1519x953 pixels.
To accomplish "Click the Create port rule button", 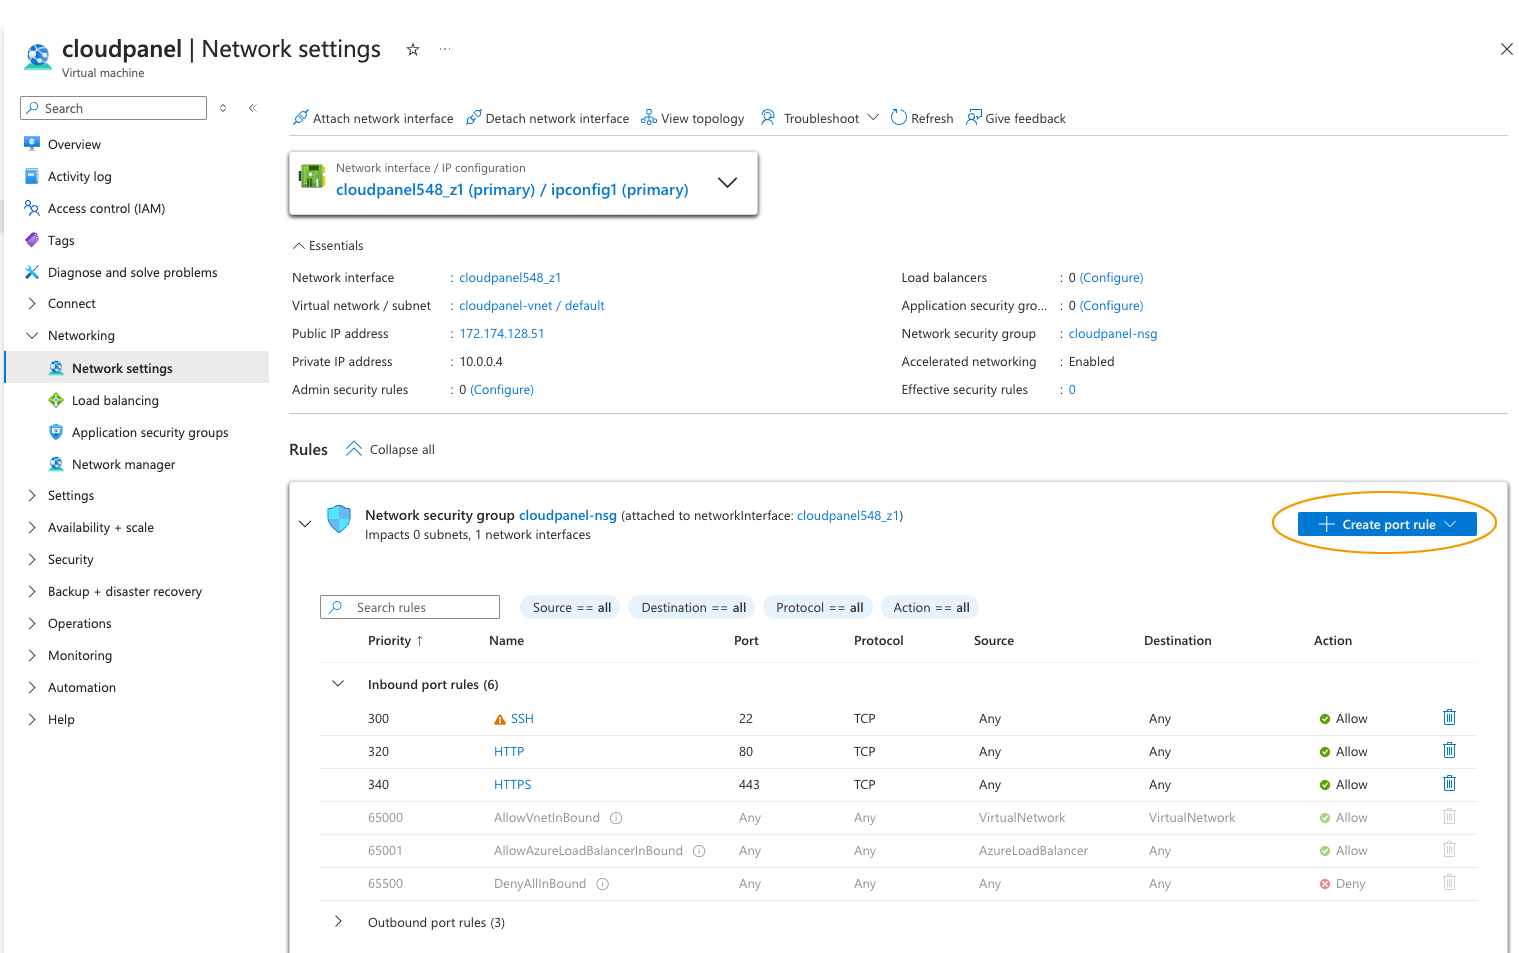I will [x=1386, y=524].
